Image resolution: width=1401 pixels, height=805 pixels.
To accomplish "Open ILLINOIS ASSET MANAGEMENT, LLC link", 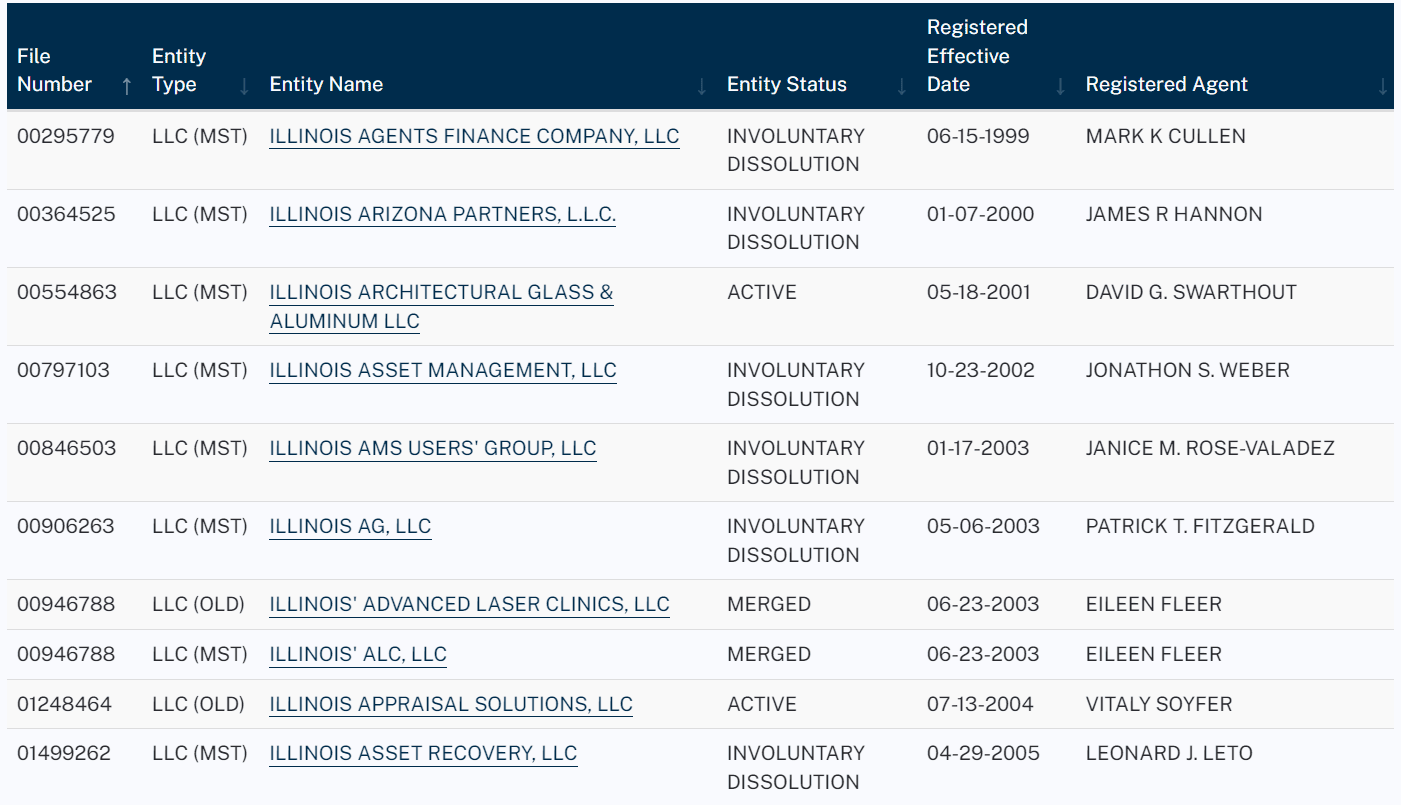I will coord(442,371).
